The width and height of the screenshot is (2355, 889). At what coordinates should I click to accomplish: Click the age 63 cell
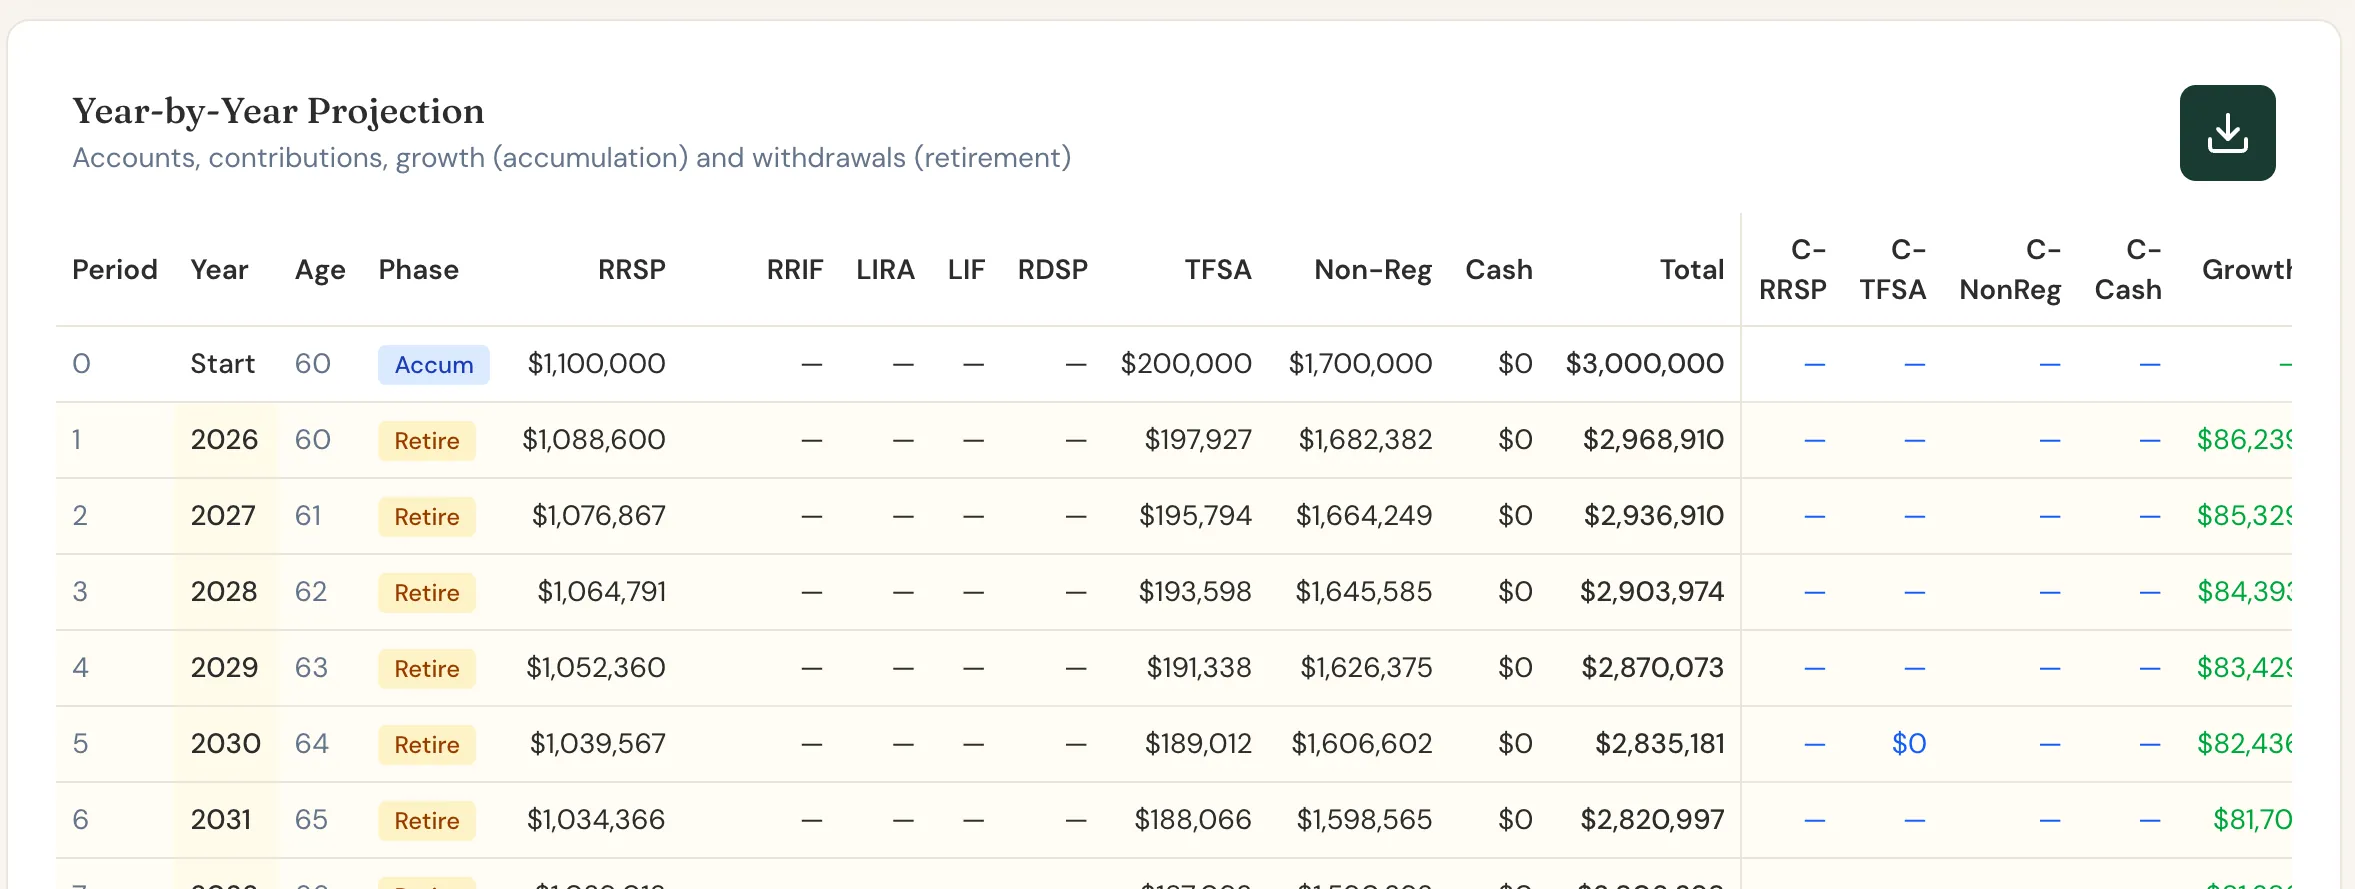click(x=311, y=668)
